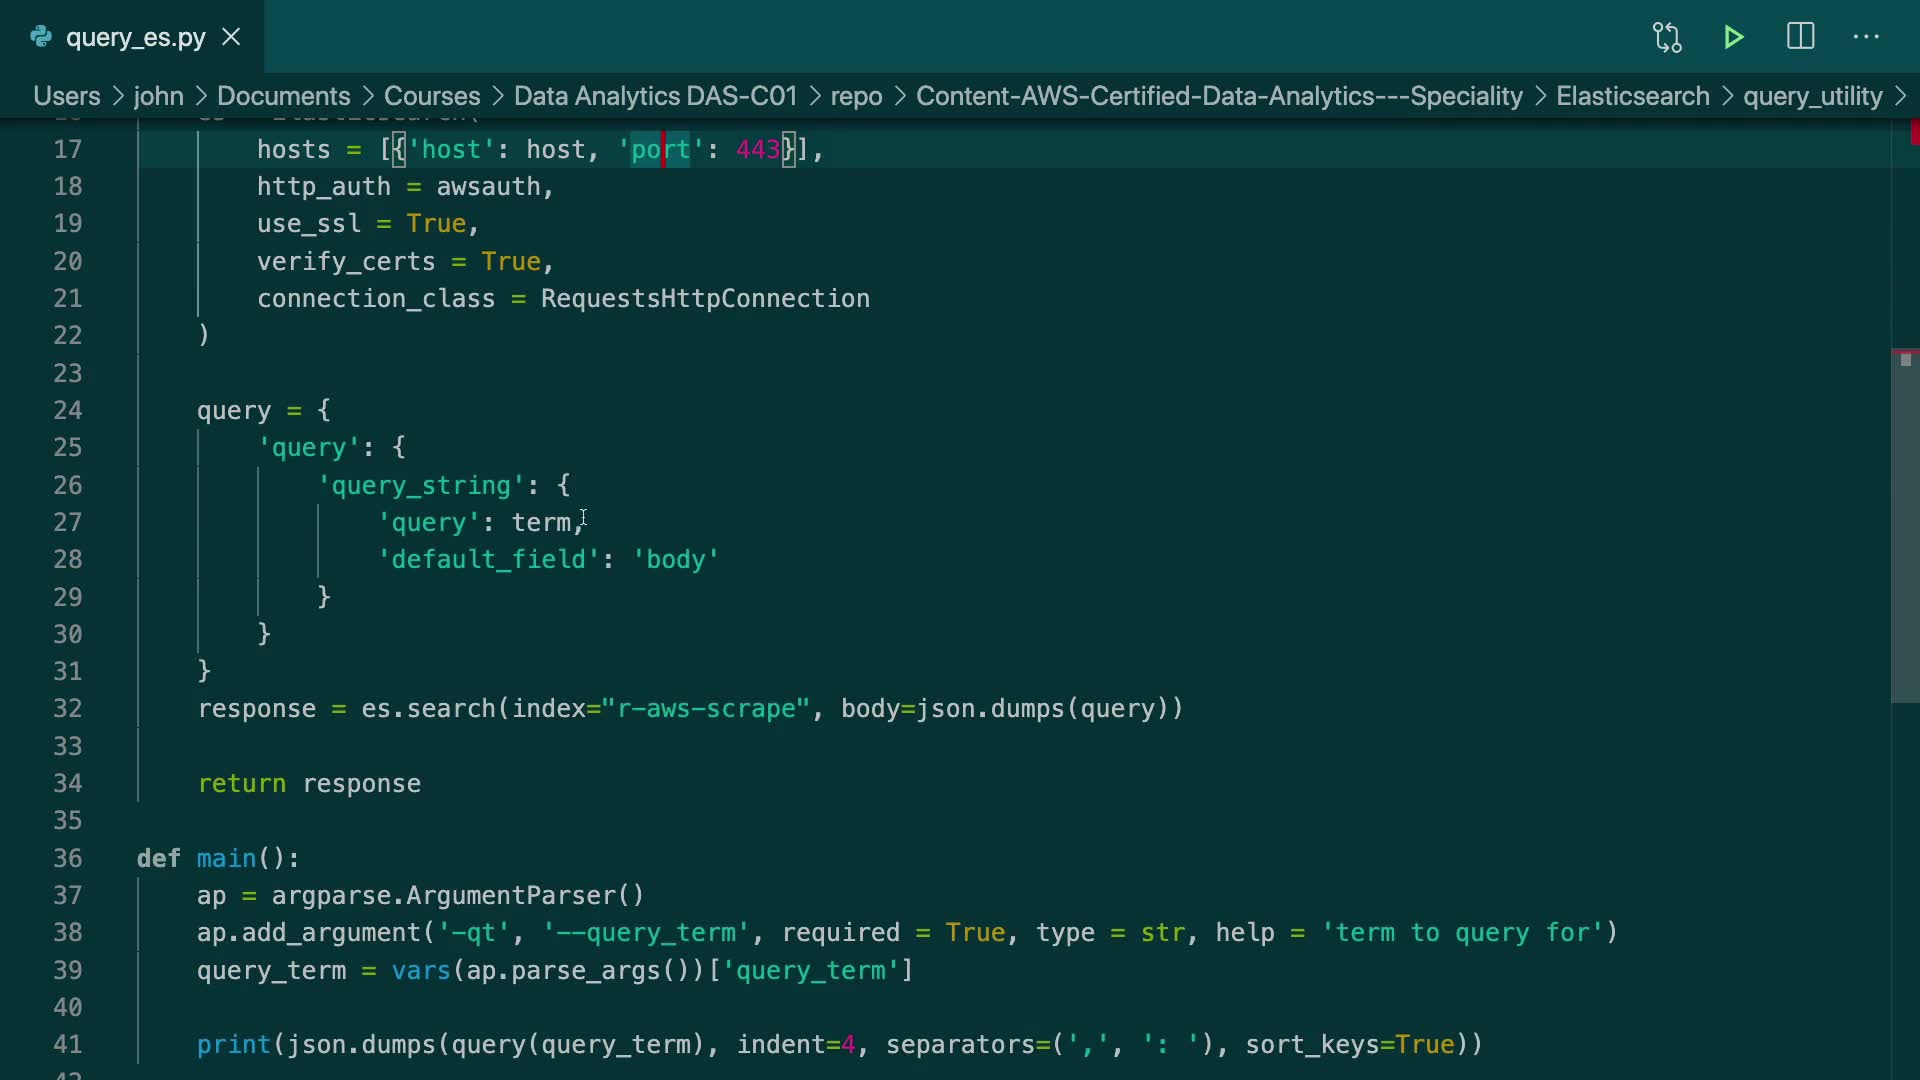1920x1080 pixels.
Task: Click the repo breadcrumb item
Action: click(856, 96)
